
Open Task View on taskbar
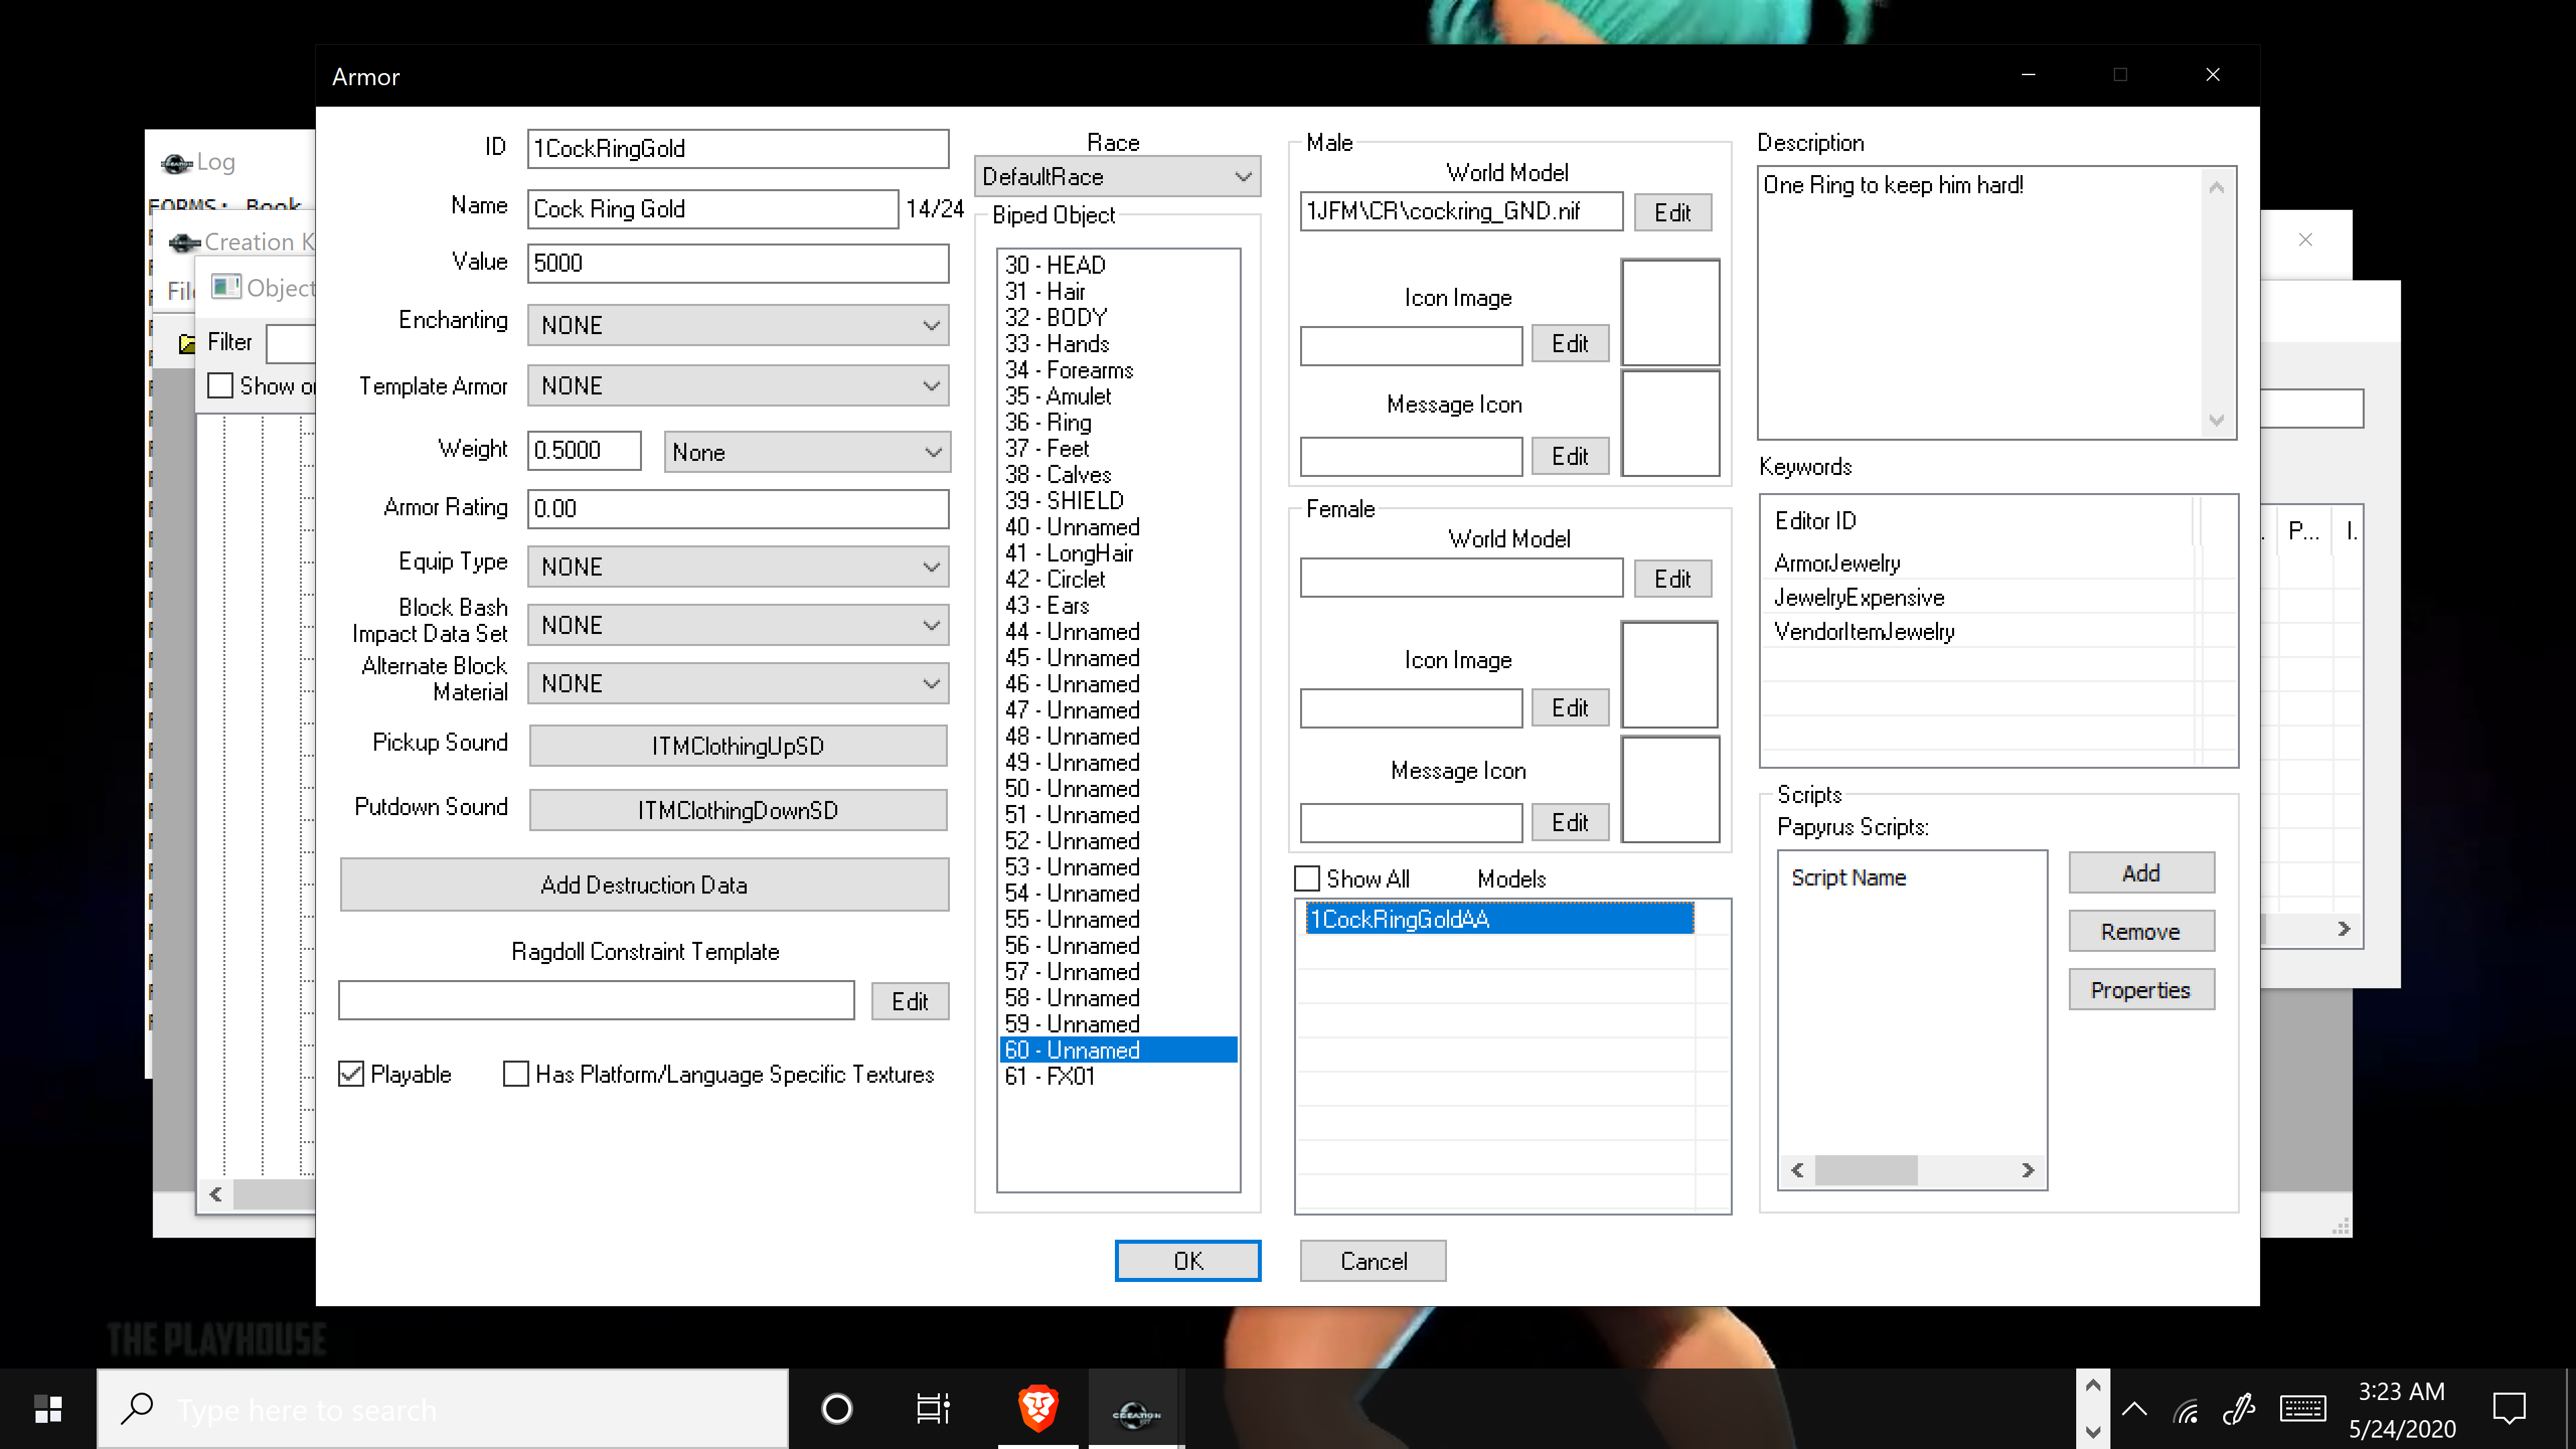tap(933, 1409)
